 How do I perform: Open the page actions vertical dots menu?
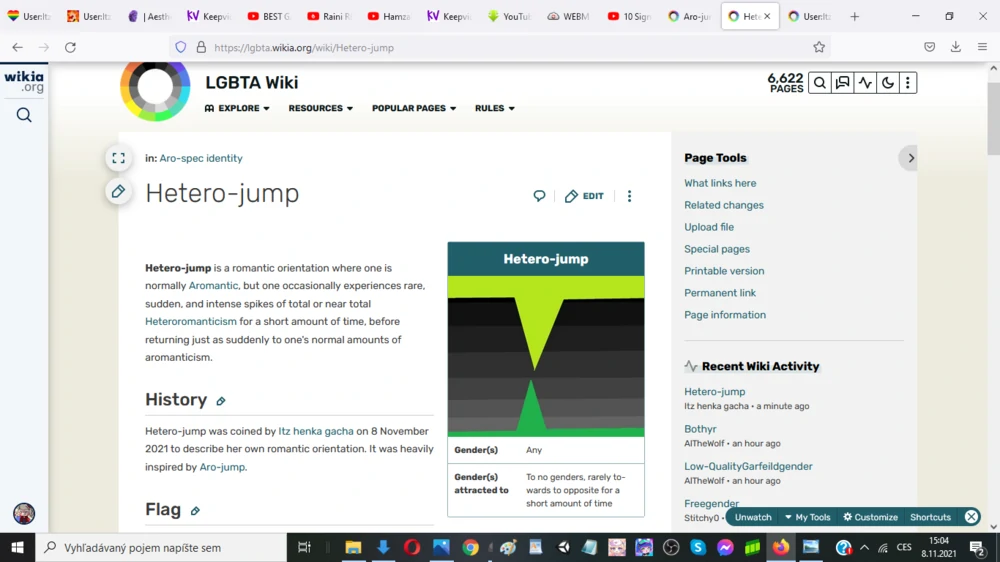tap(629, 196)
